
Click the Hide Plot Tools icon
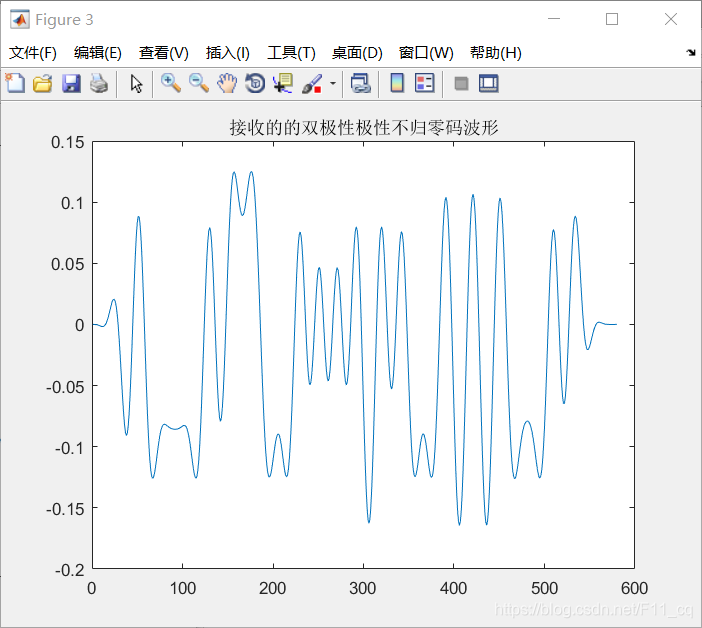click(x=461, y=83)
